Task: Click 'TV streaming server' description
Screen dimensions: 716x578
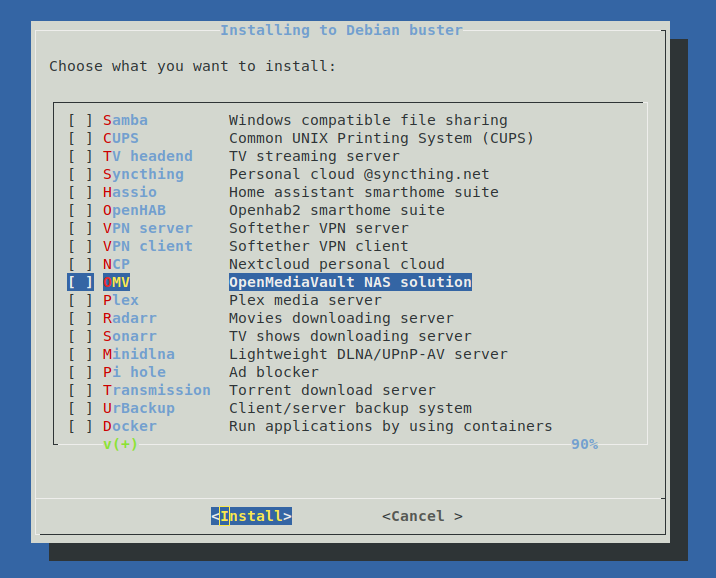Action: (314, 156)
